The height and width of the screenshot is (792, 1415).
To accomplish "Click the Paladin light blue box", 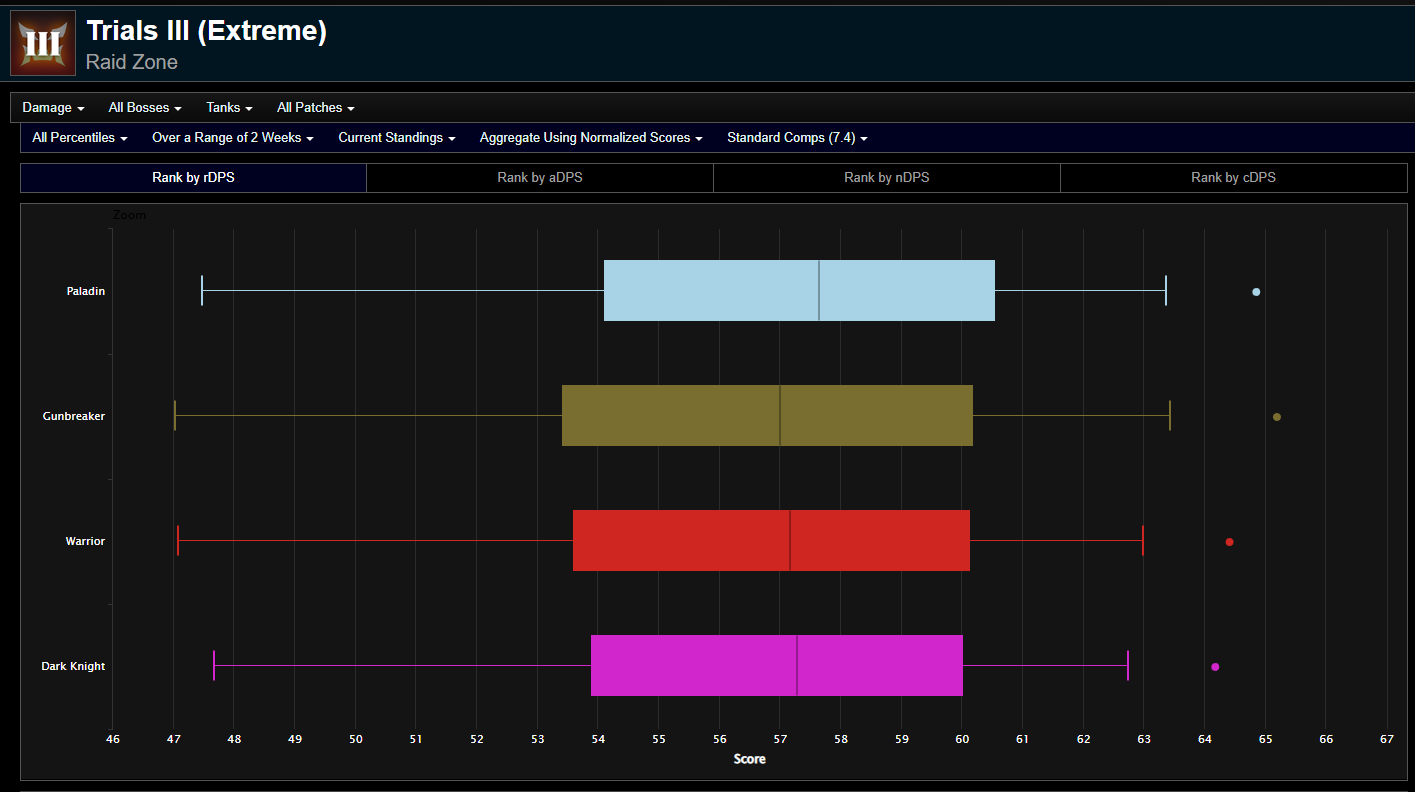I will click(x=799, y=290).
